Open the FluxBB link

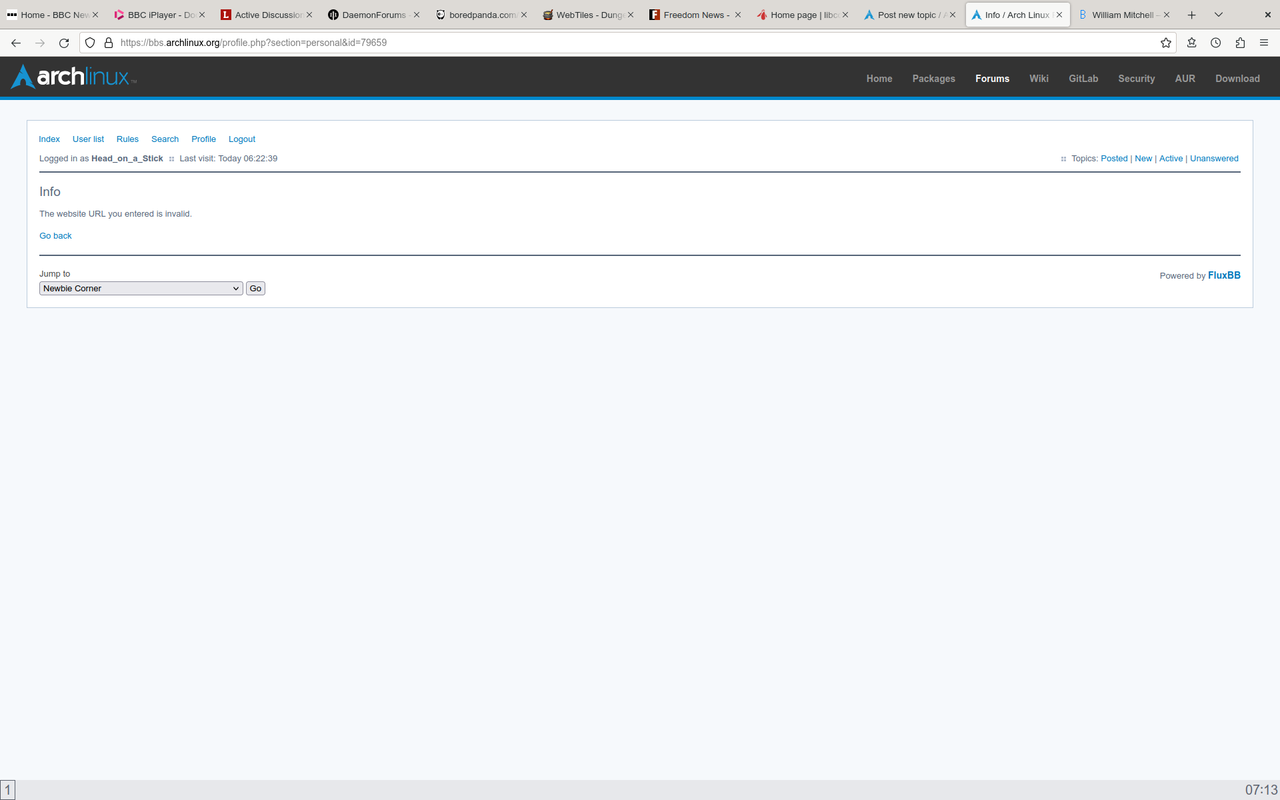(1224, 275)
